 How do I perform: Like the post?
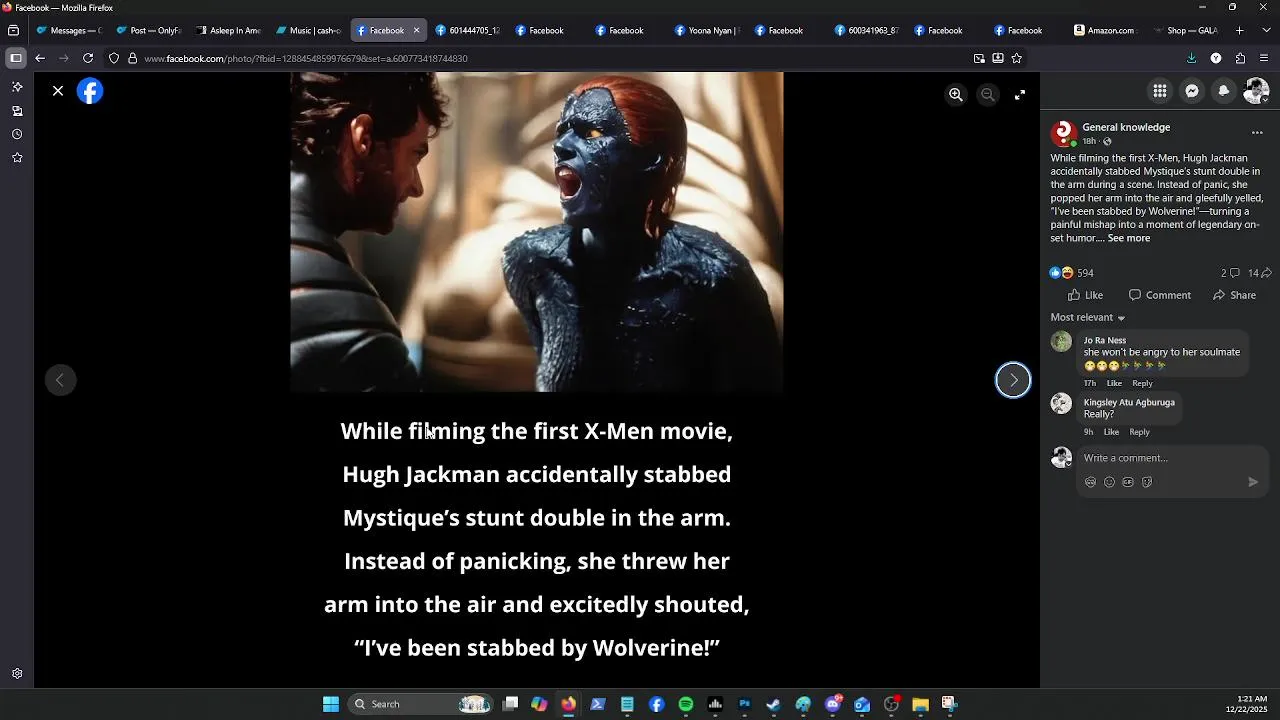pyautogui.click(x=1085, y=295)
